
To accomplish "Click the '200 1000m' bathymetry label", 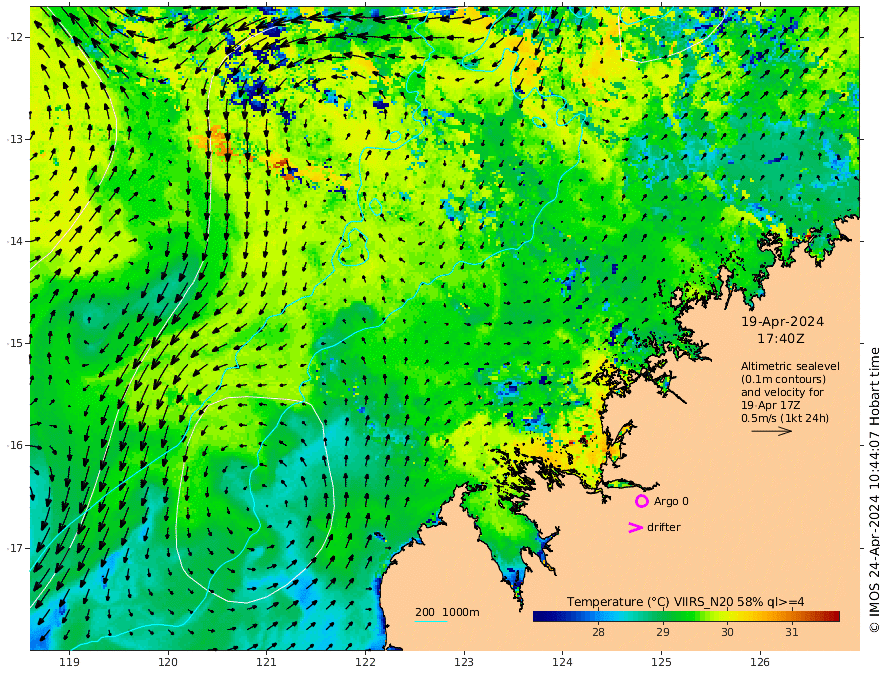I will click(x=447, y=612).
